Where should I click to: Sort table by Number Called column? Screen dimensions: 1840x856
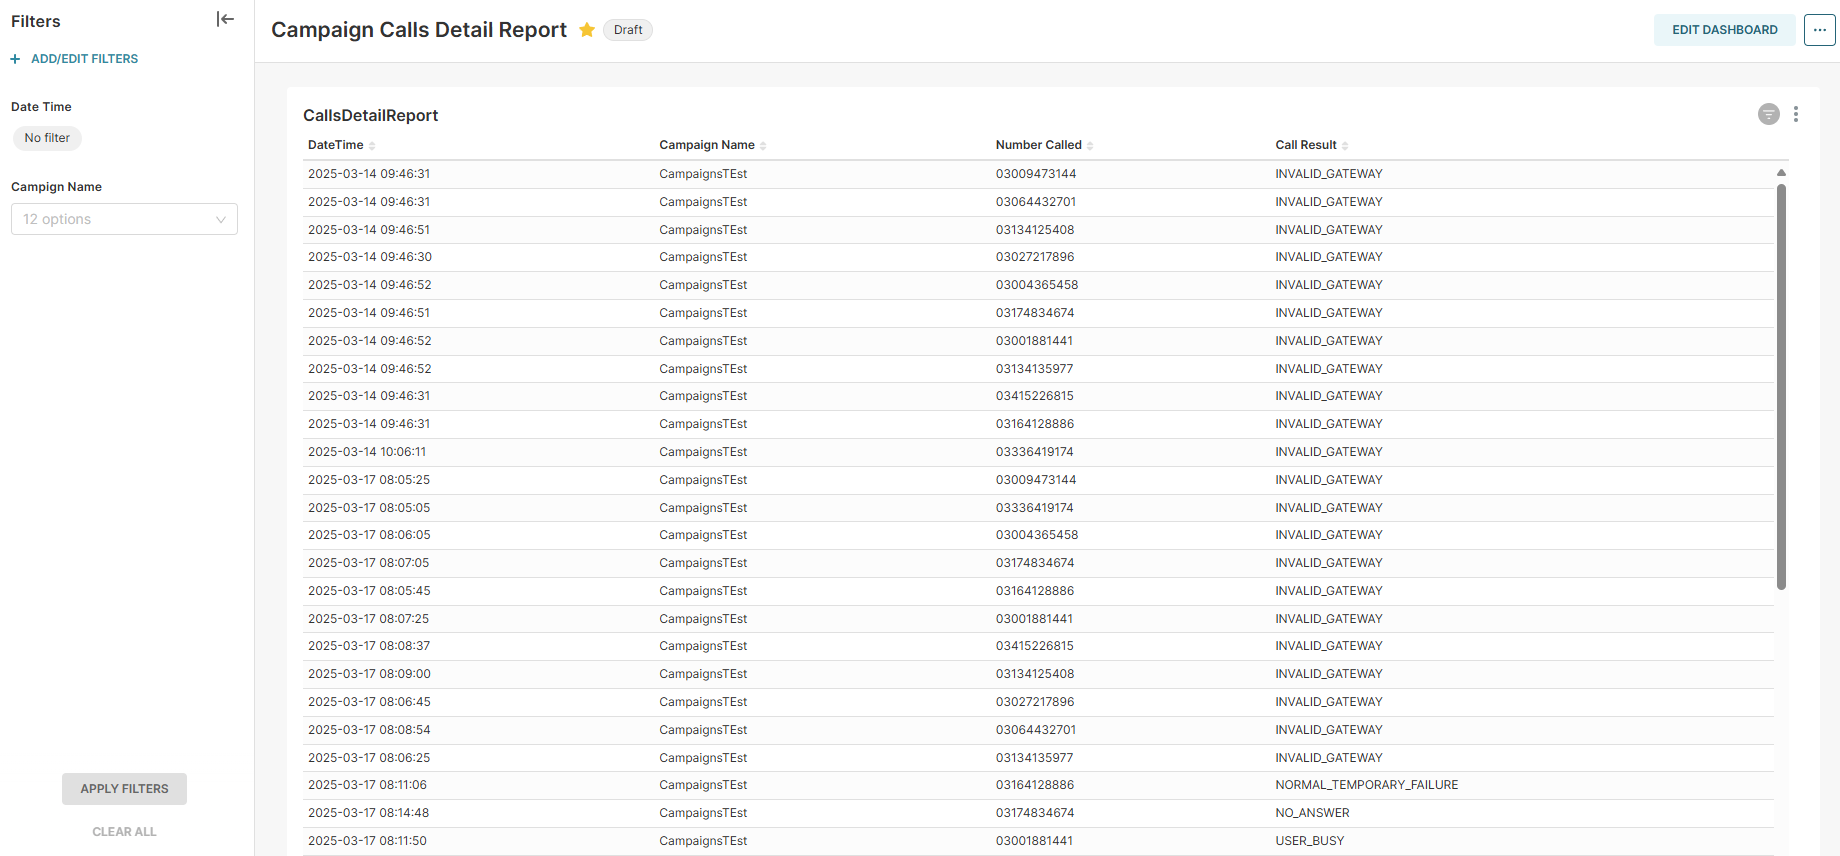1039,145
